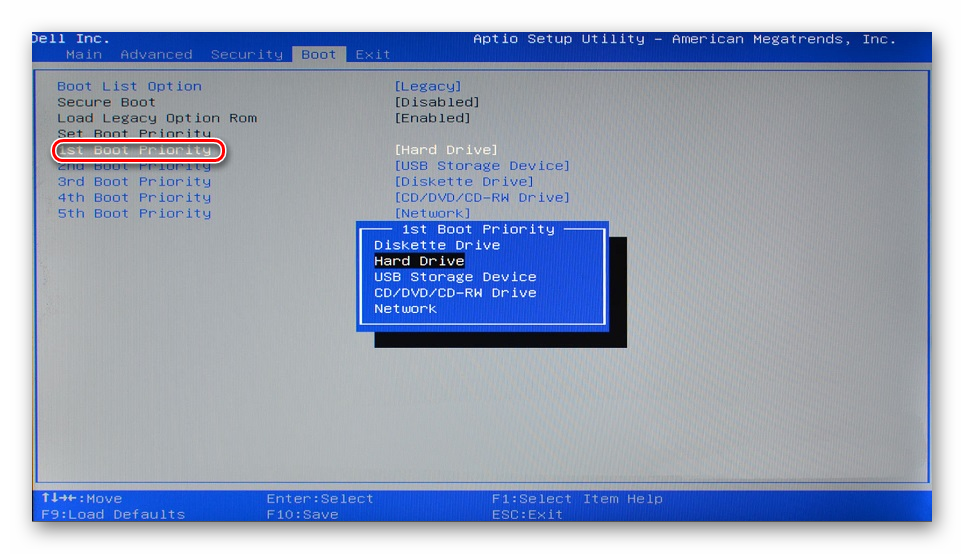The height and width of the screenshot is (554, 964).
Task: Select the 4th Boot Priority setting label
Action: click(134, 198)
